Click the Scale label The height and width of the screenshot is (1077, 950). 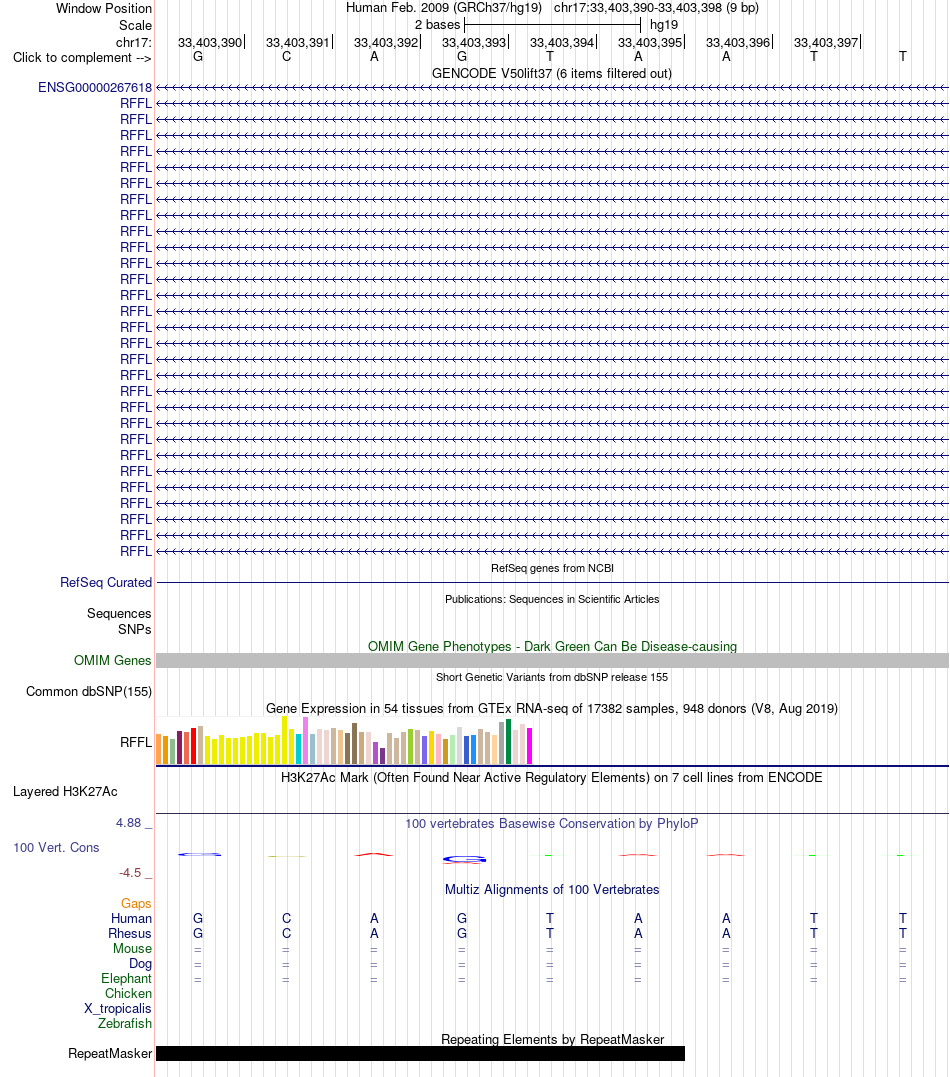[135, 25]
